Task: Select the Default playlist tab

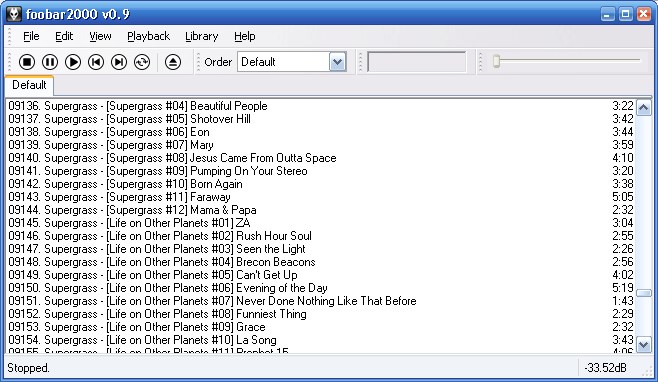Action: [29, 85]
